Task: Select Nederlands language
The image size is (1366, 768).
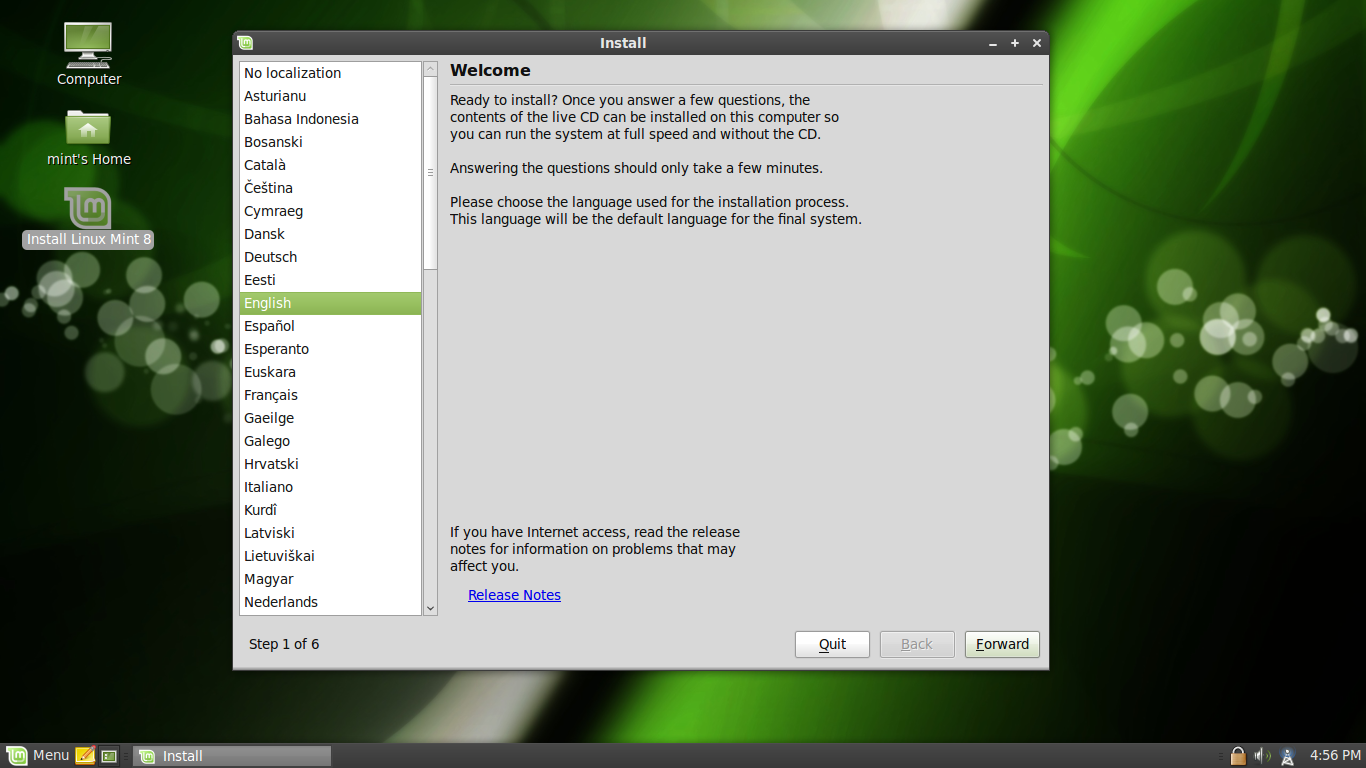Action: pyautogui.click(x=330, y=602)
